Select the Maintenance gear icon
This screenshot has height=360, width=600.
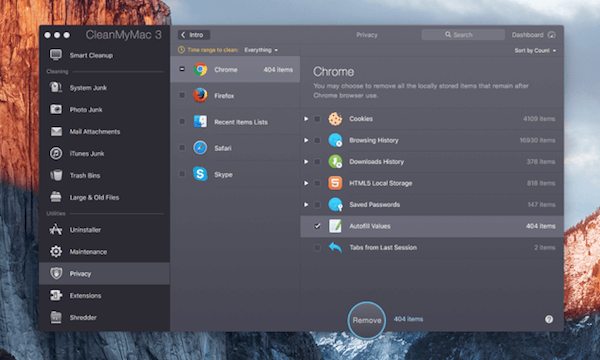pos(56,251)
